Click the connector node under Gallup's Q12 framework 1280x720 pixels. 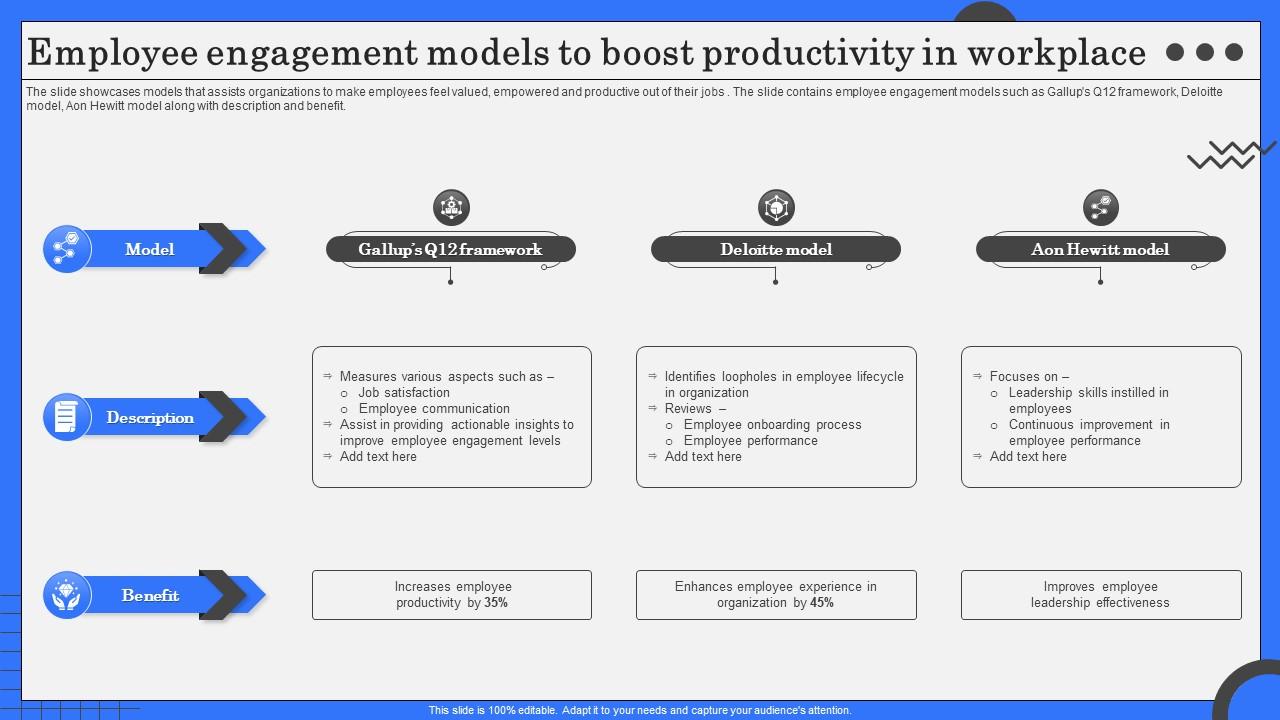[x=451, y=282]
